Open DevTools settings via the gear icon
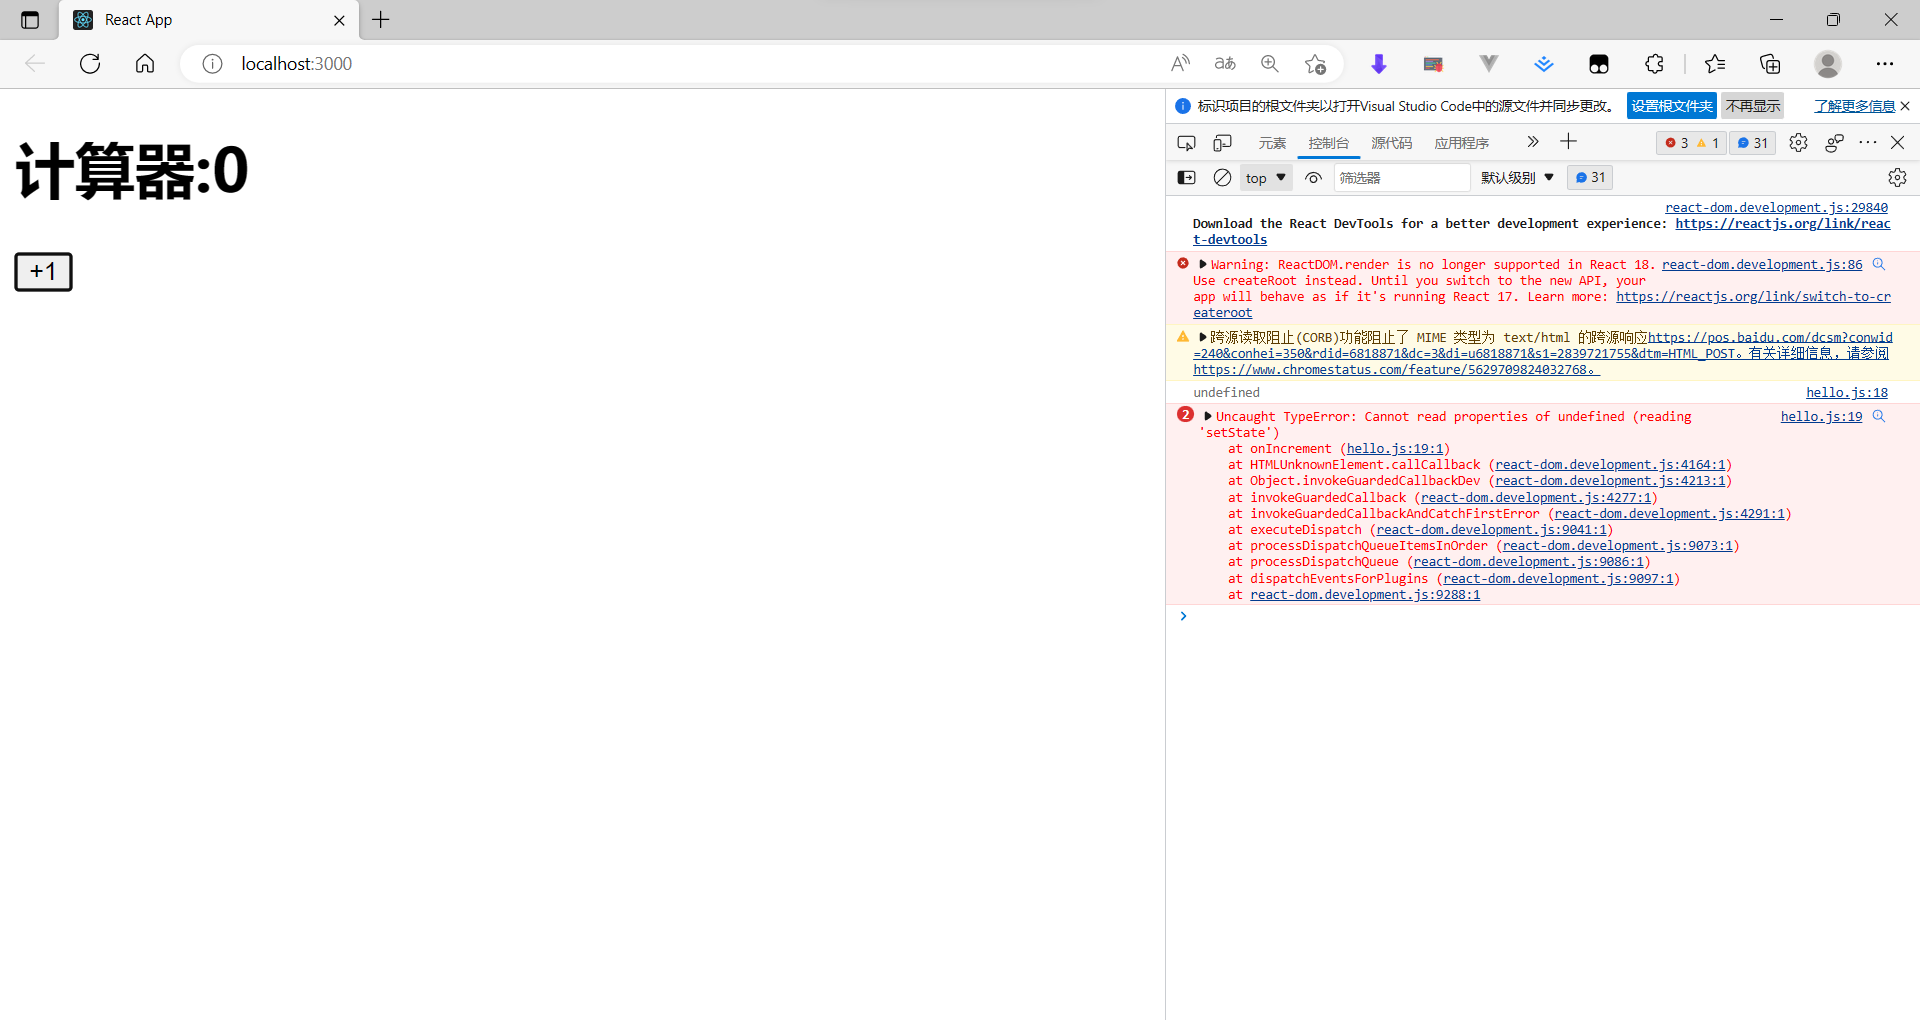Screen dimensions: 1920x1020 pos(1798,142)
